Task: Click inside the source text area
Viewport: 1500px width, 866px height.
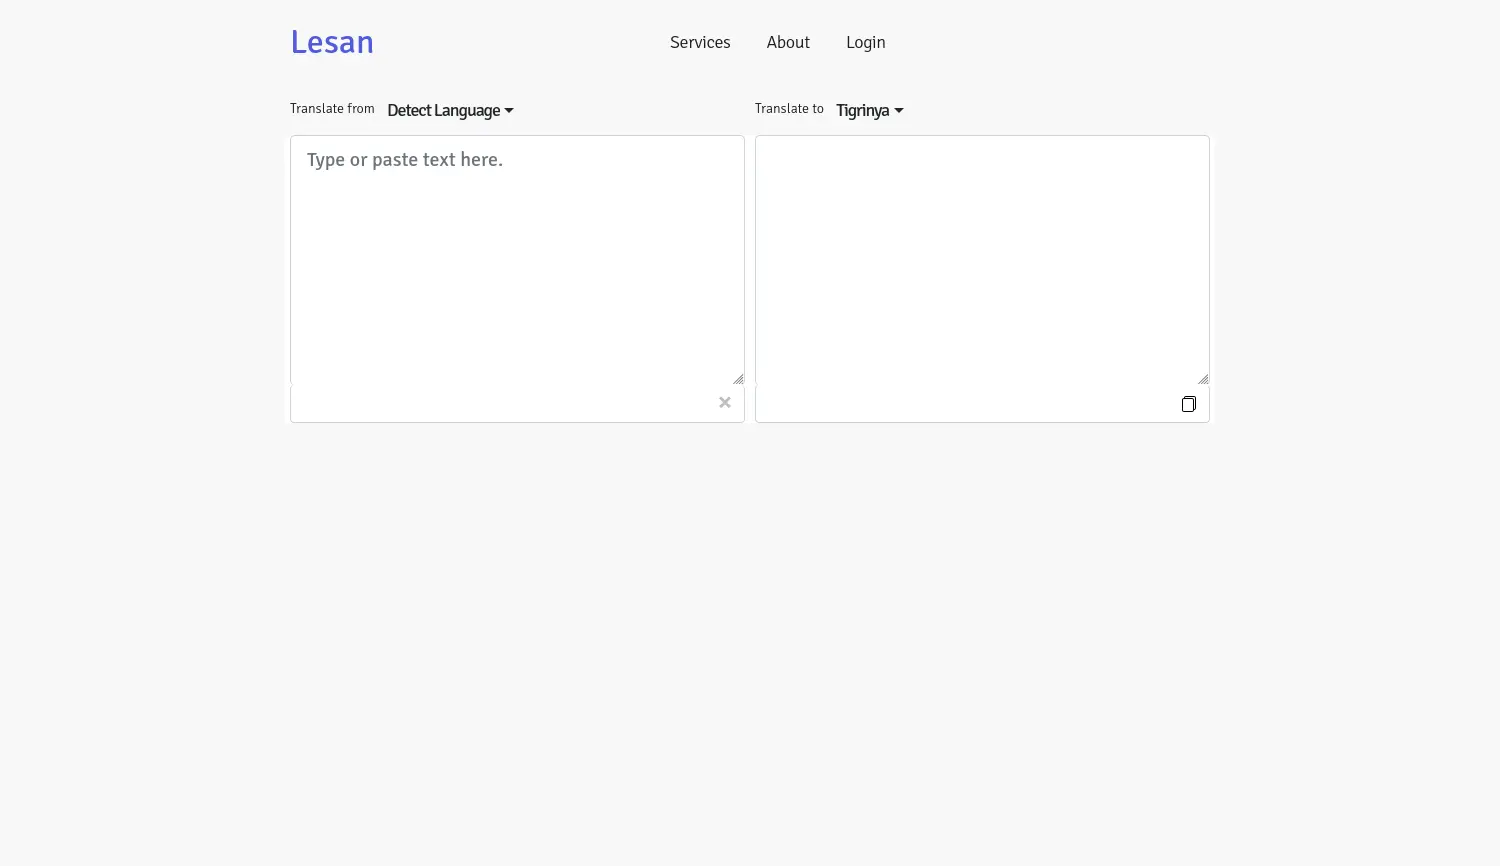Action: tap(517, 260)
